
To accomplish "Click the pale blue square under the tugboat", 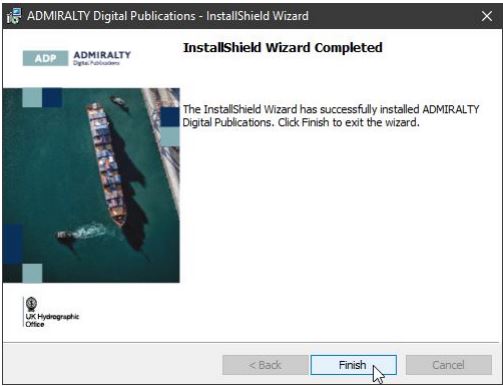I will (32, 273).
